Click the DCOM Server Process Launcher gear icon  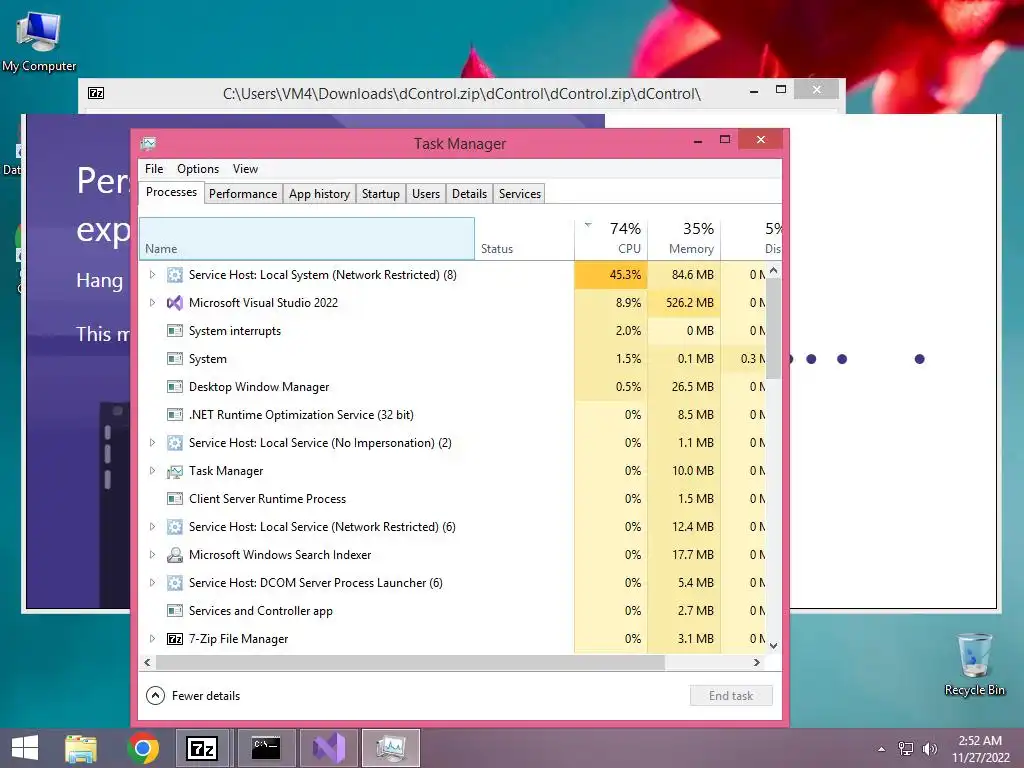click(x=174, y=583)
